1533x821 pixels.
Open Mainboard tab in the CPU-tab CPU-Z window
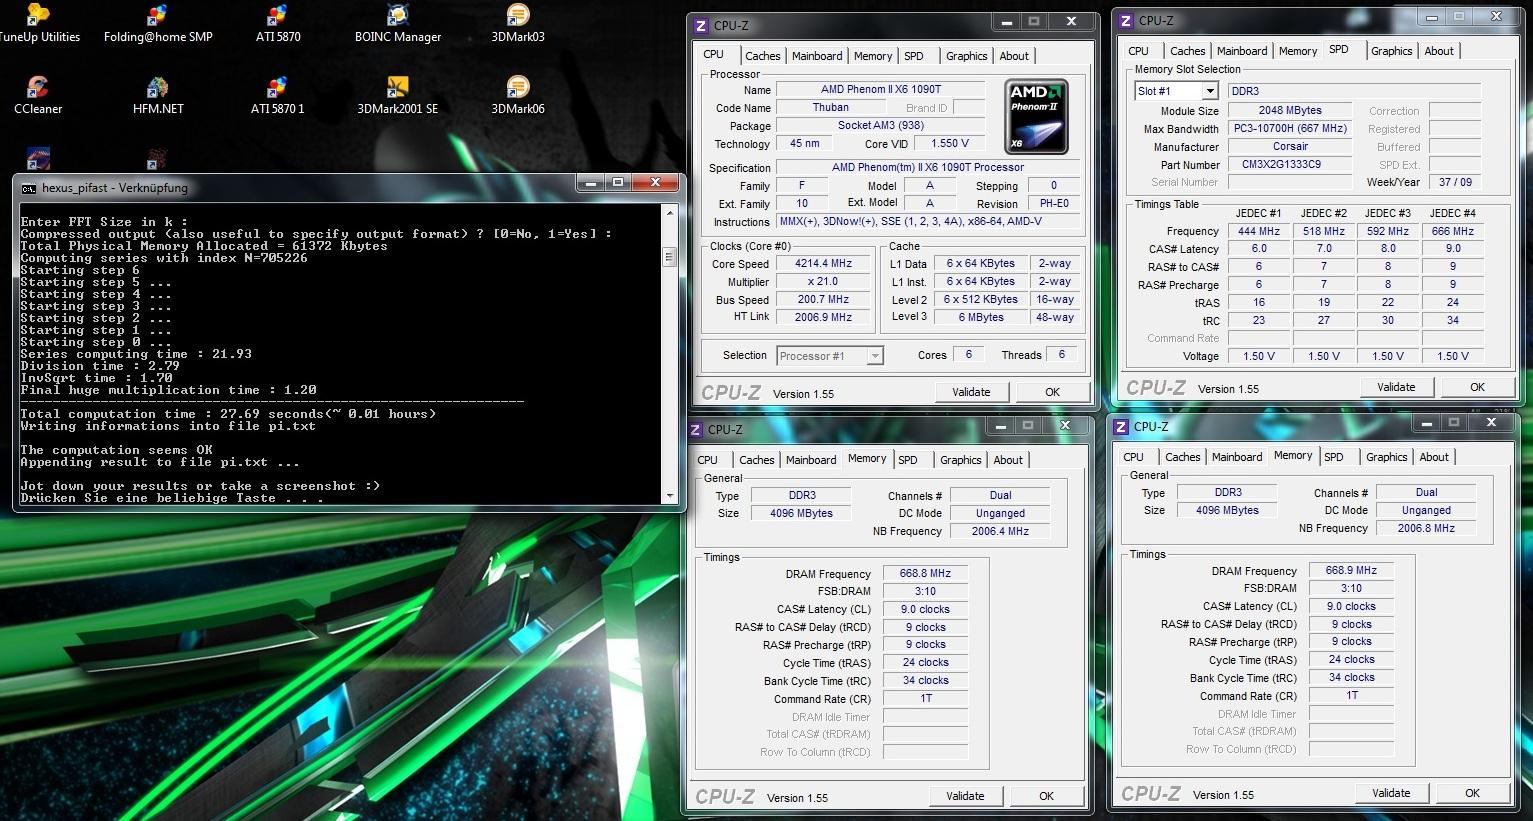pos(817,56)
